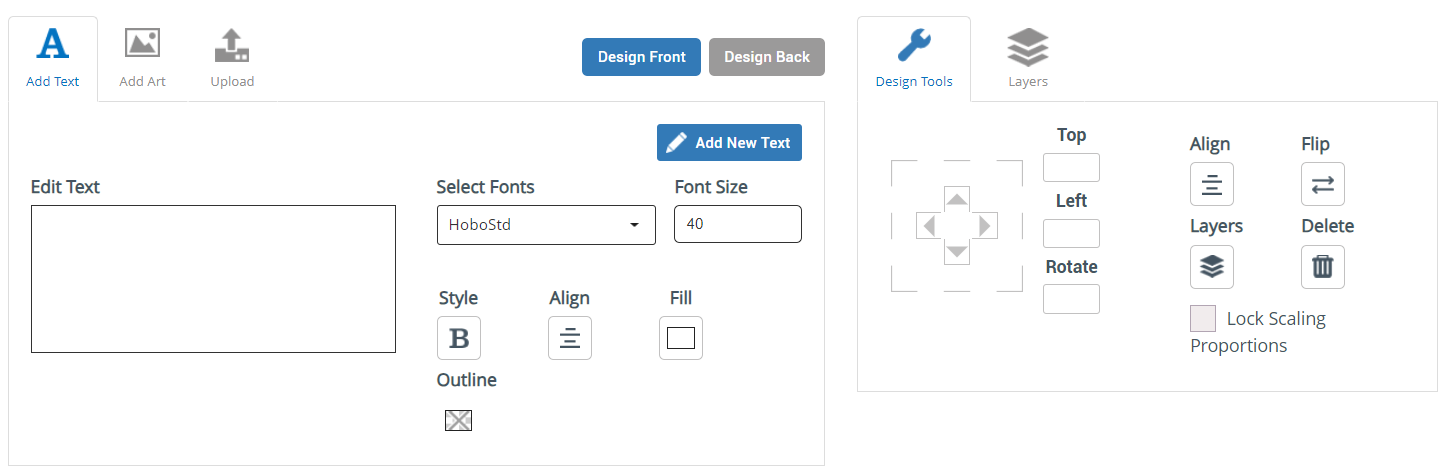Open the Fill color swatch
The height and width of the screenshot is (469, 1446).
(x=681, y=338)
